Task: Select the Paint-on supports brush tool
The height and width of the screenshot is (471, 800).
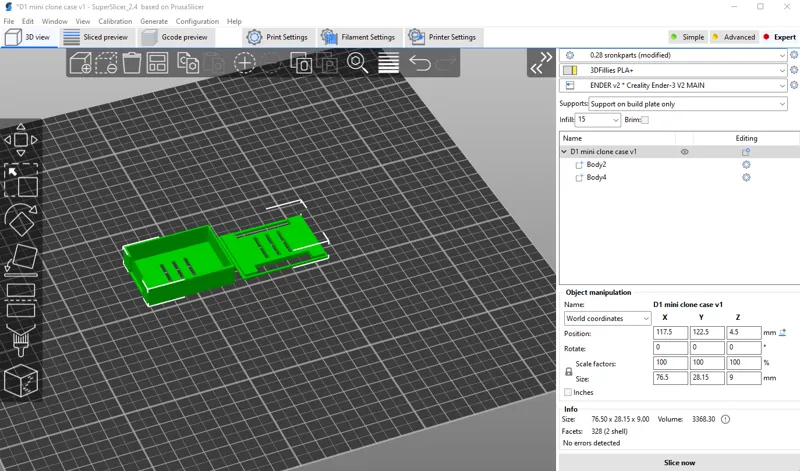Action: (x=21, y=340)
